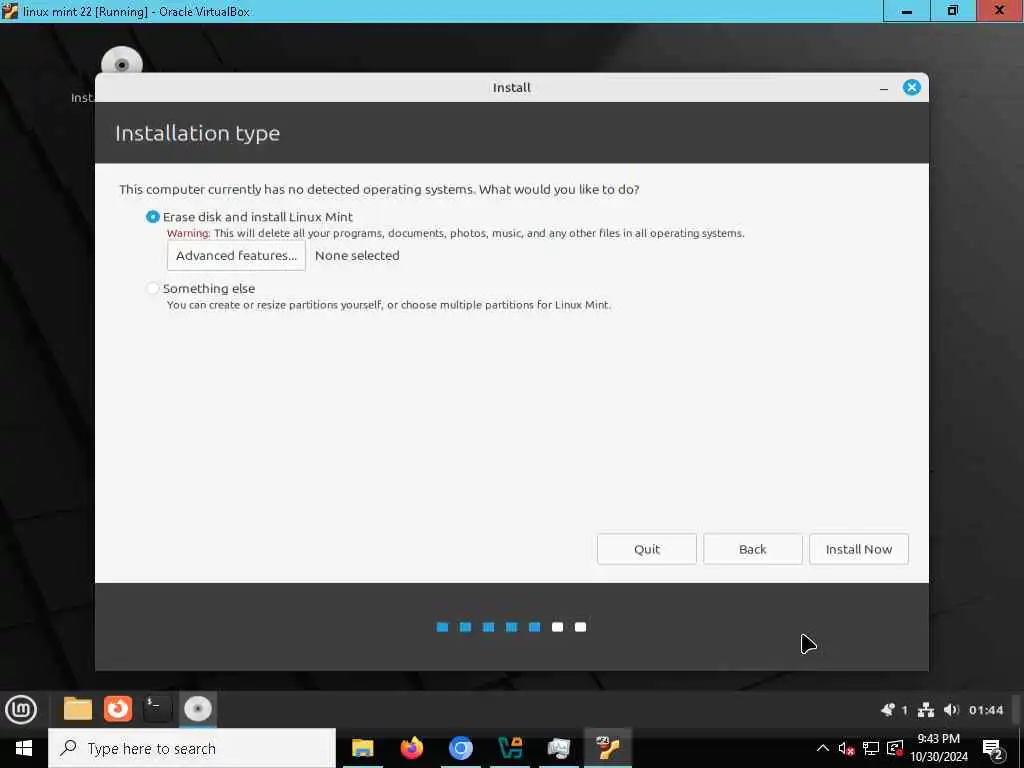The image size is (1024, 768).
Task: Open Terminal from the Mint panel
Action: [x=157, y=709]
